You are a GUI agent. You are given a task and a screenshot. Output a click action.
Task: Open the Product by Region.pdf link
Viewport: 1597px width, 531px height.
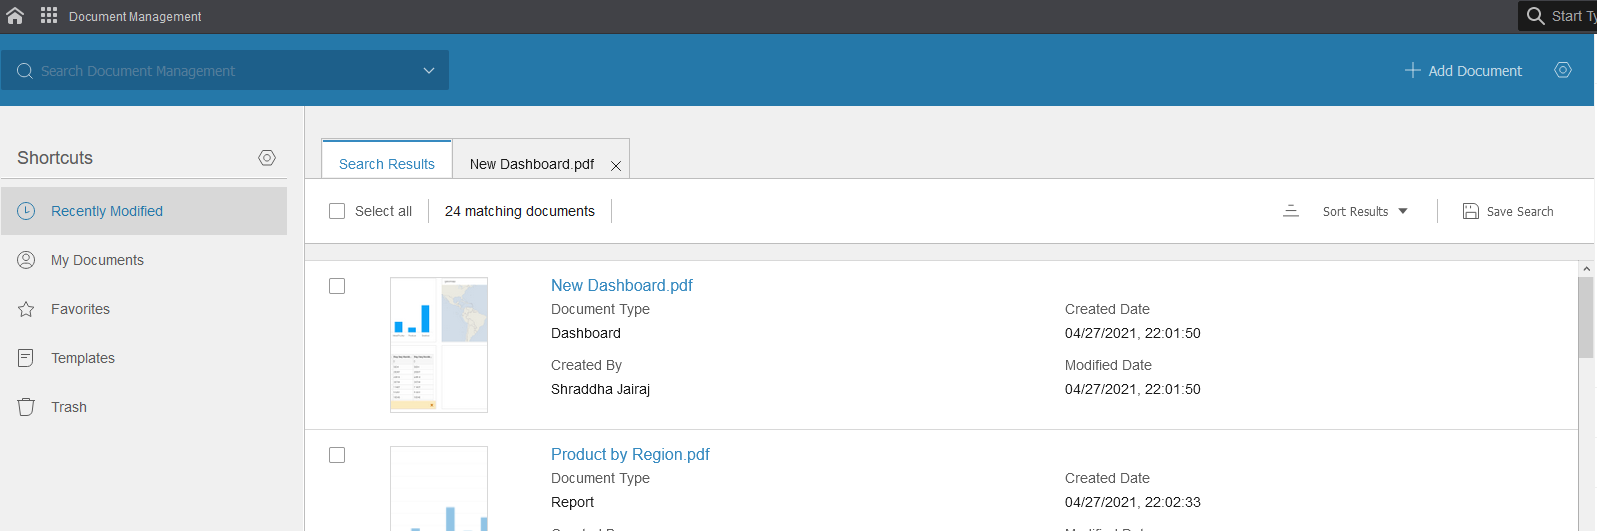tap(630, 454)
